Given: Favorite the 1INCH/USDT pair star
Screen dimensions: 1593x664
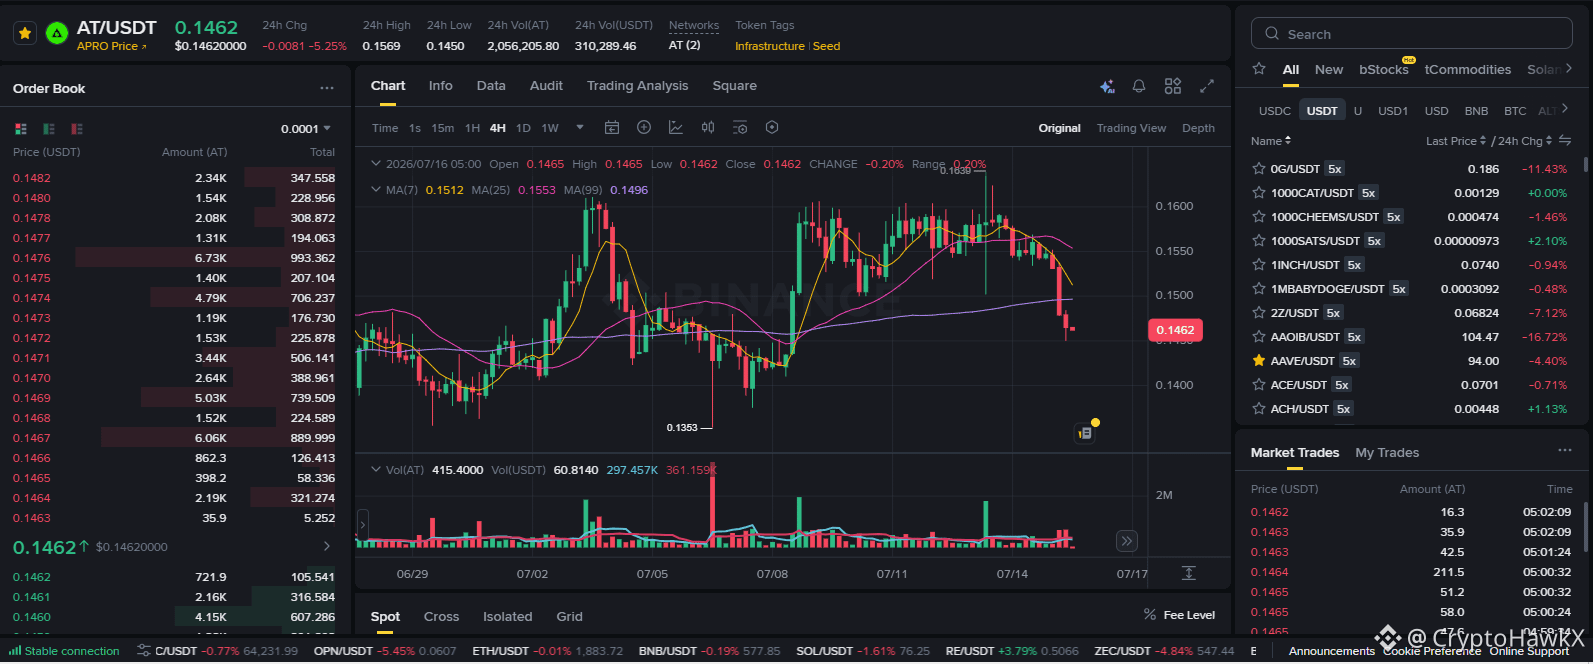Looking at the screenshot, I should pyautogui.click(x=1259, y=265).
